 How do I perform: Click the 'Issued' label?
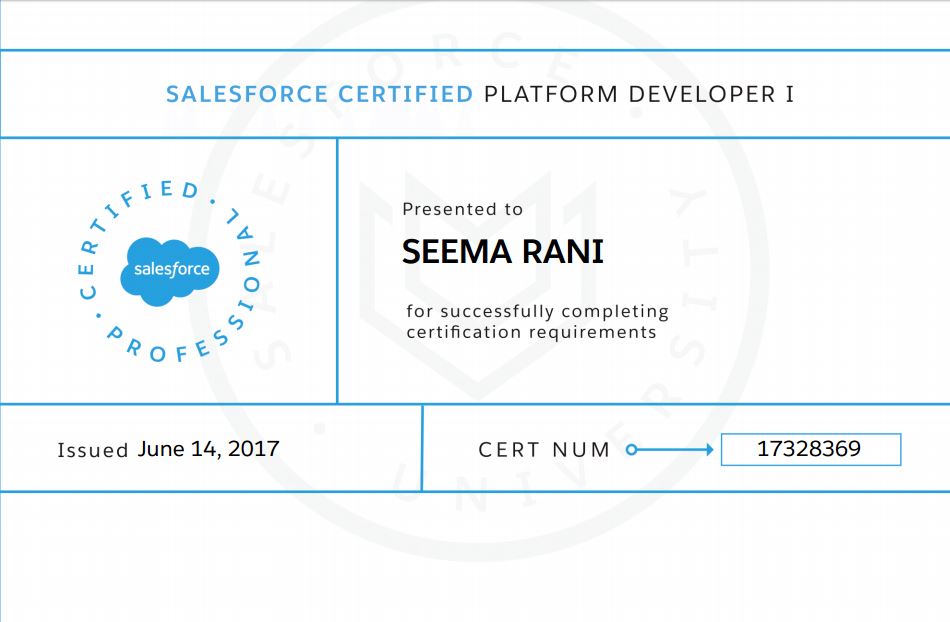tap(92, 450)
